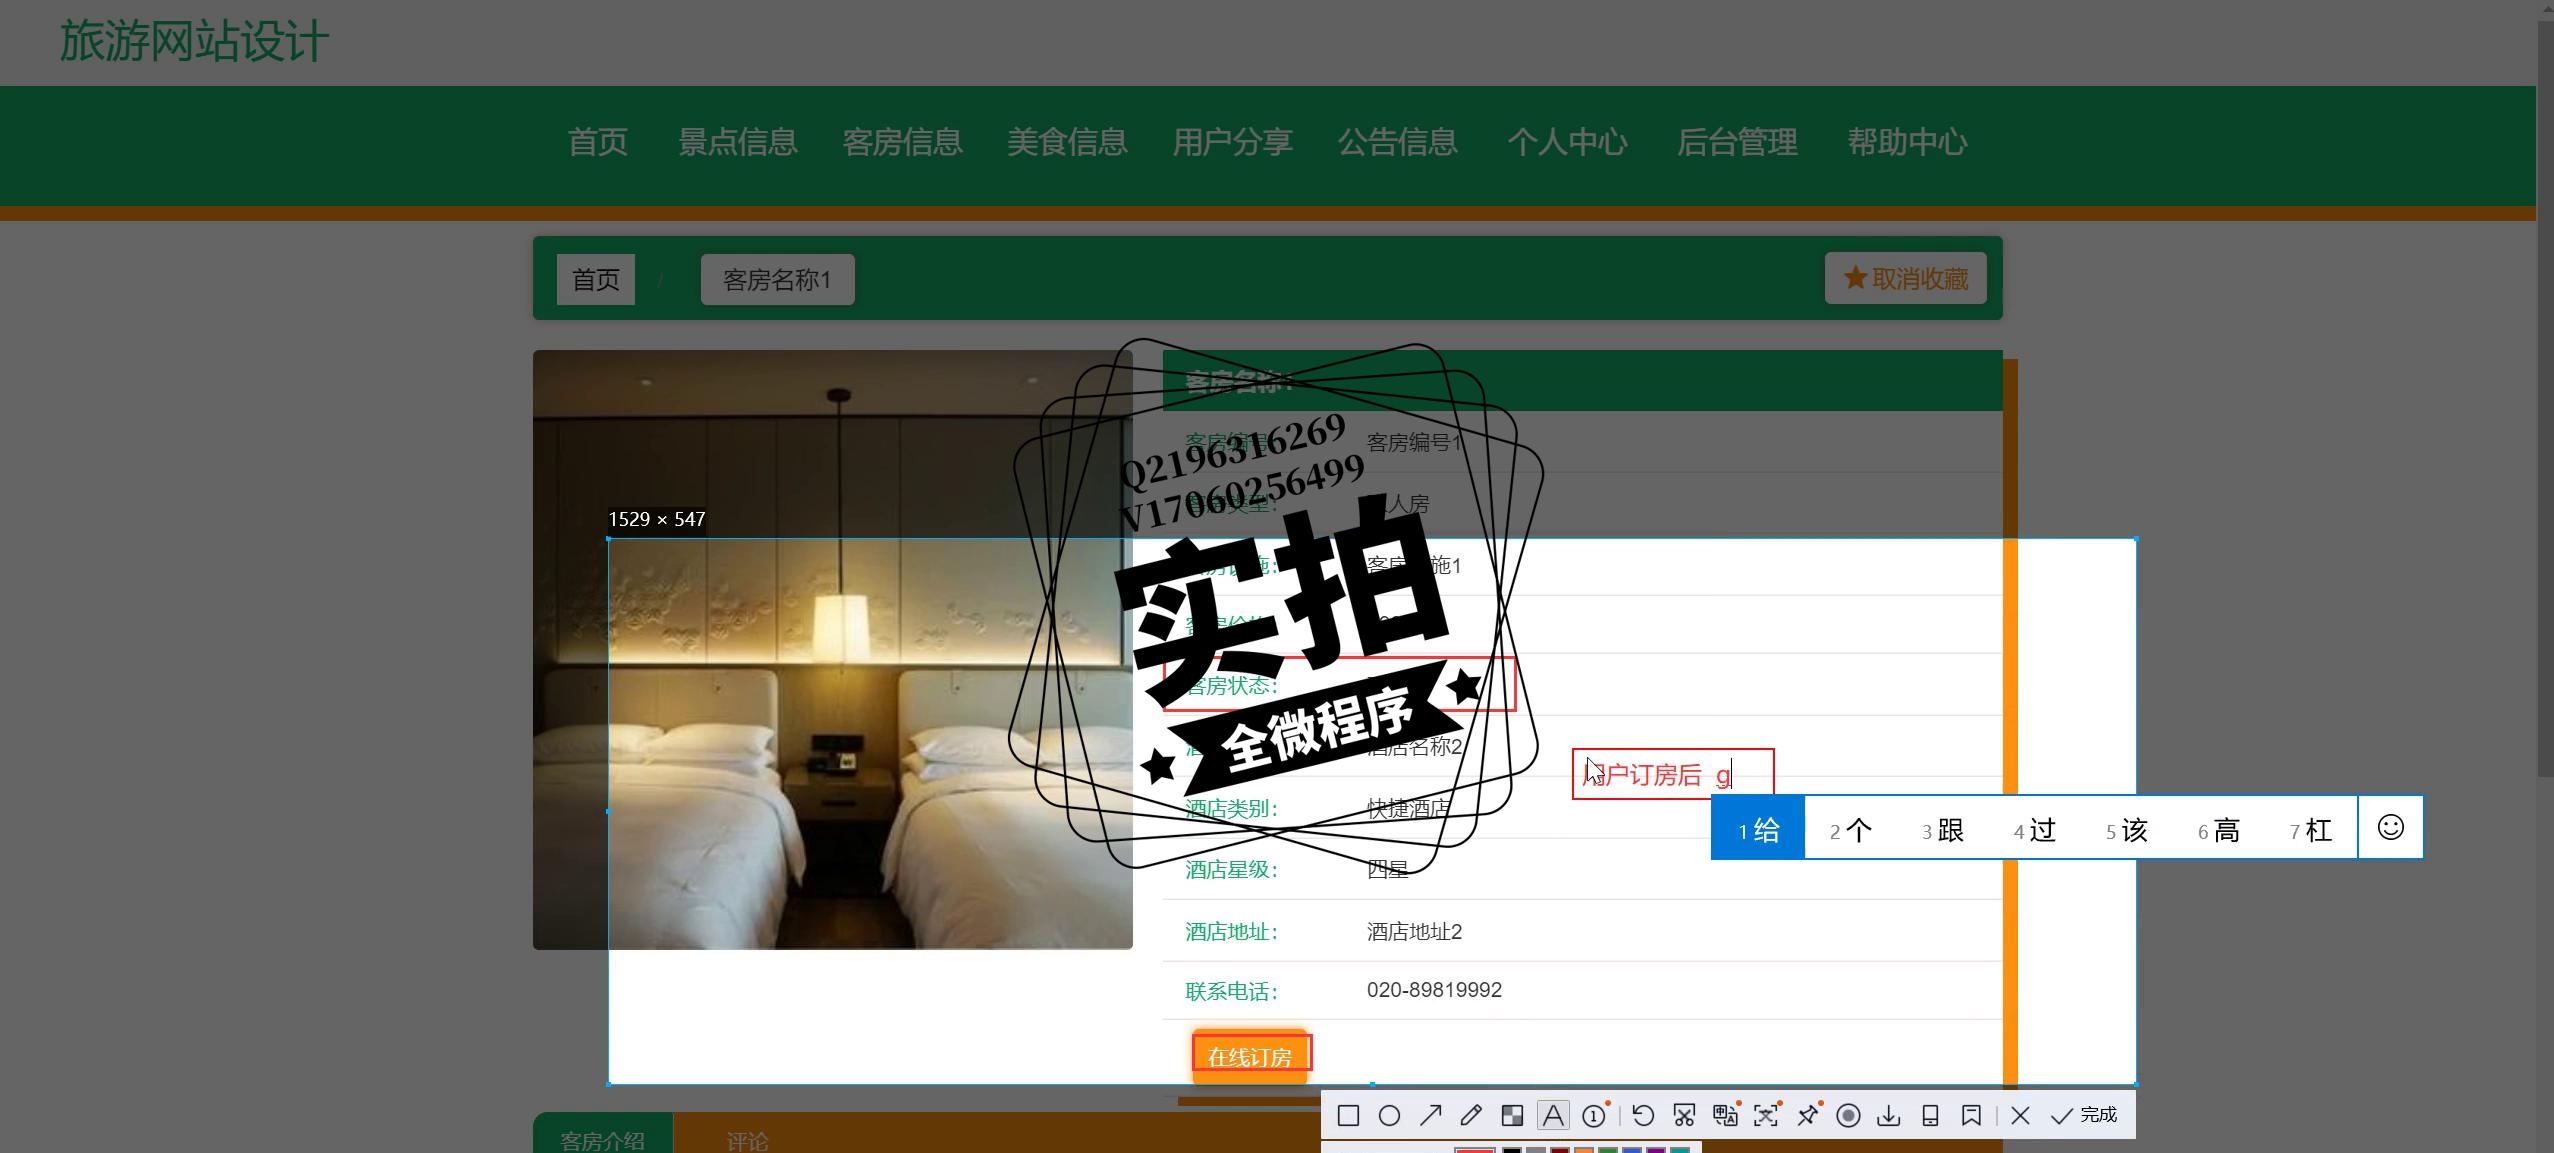This screenshot has height=1153, width=2554.
Task: Open the 景点信息 menu item
Action: [738, 142]
